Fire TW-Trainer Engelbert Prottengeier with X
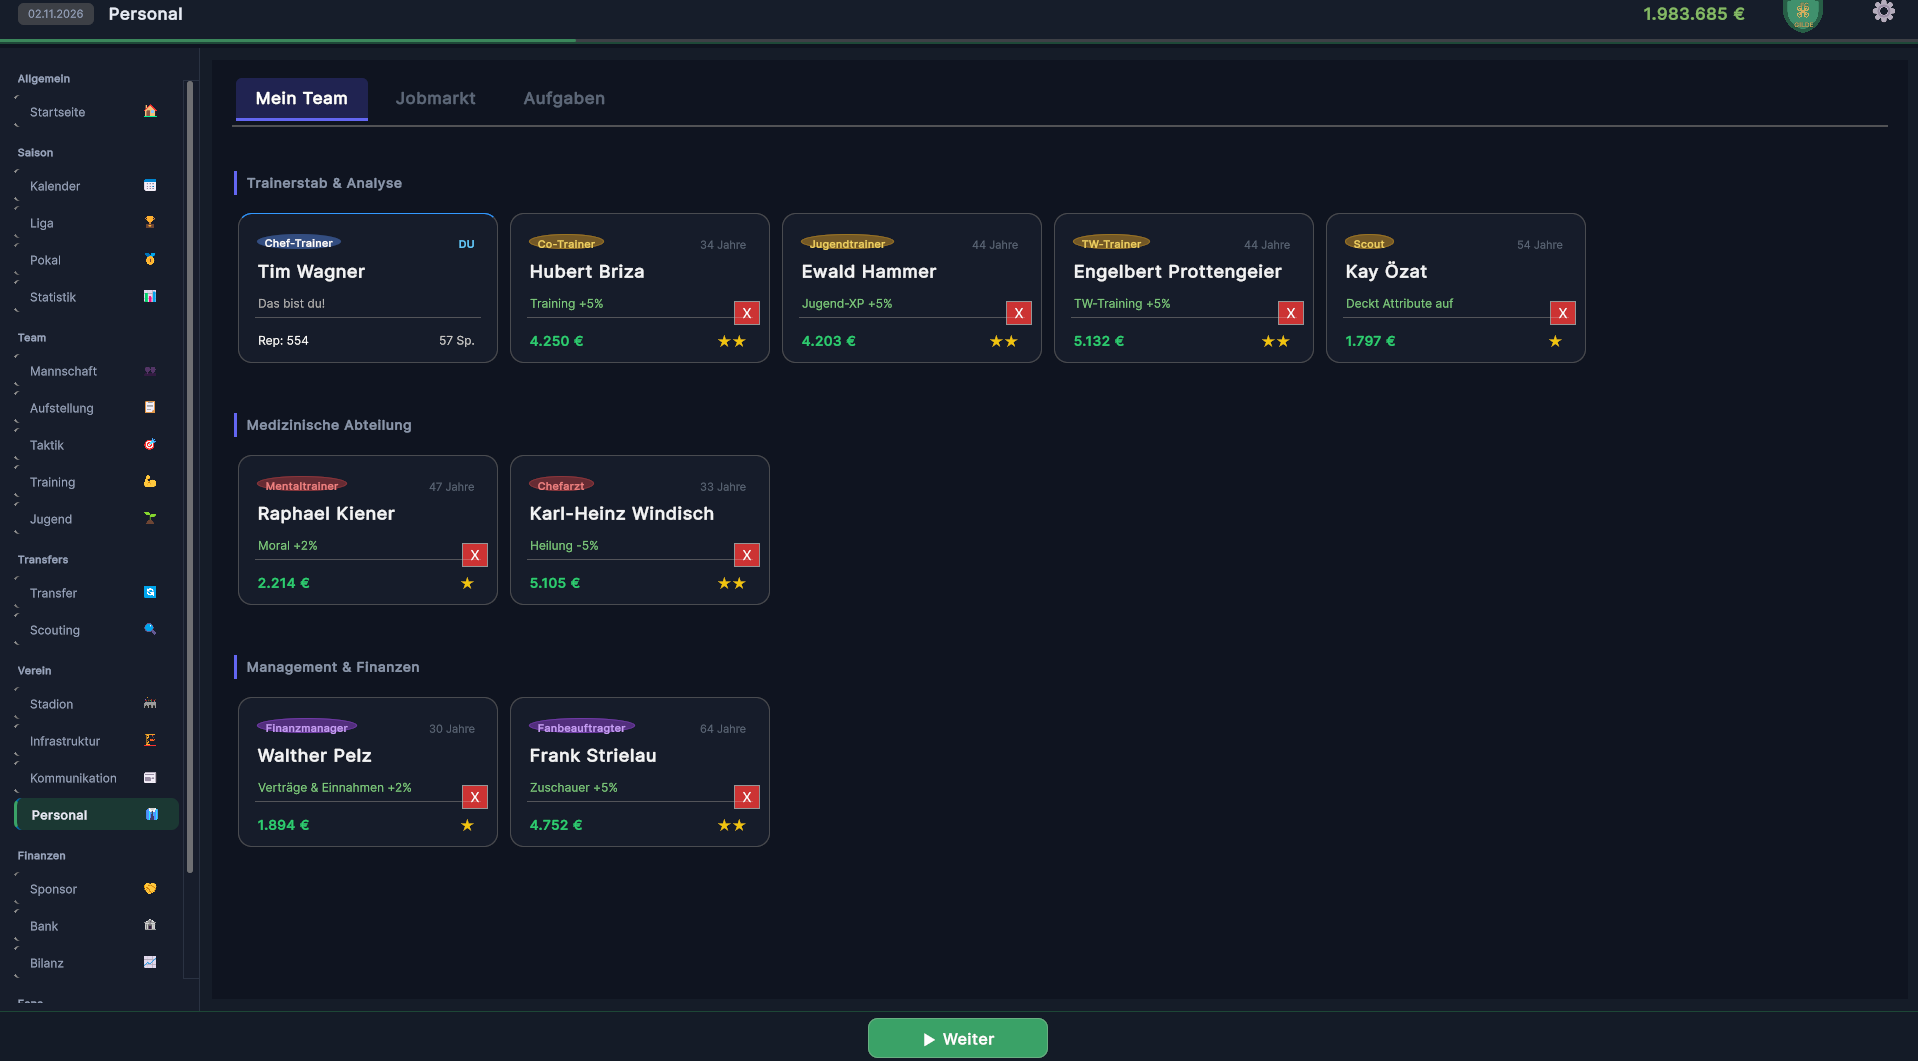The height and width of the screenshot is (1061, 1918). click(1291, 313)
